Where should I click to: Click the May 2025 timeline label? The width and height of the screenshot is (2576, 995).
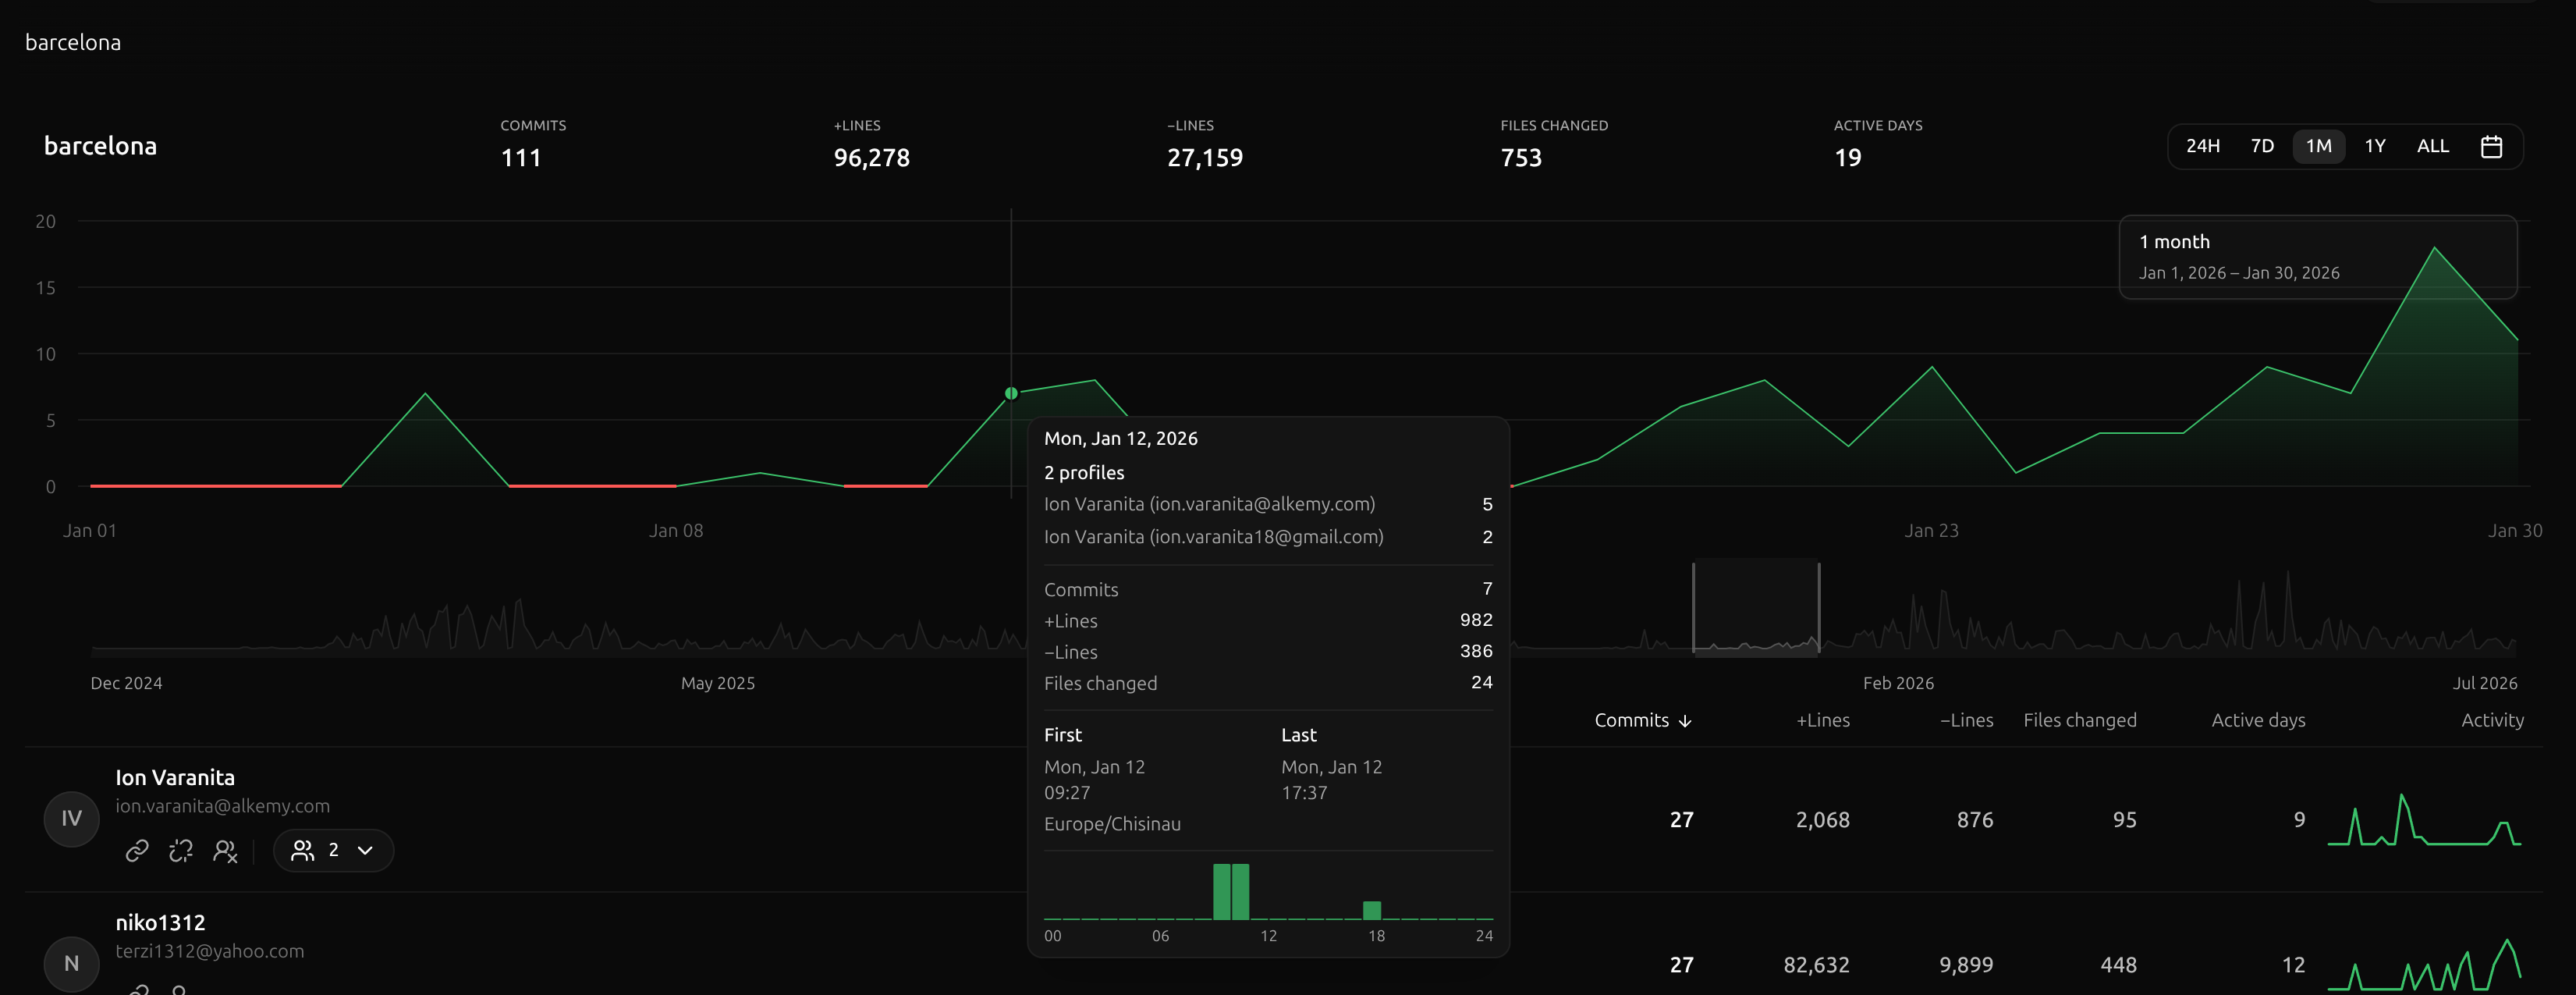point(717,683)
